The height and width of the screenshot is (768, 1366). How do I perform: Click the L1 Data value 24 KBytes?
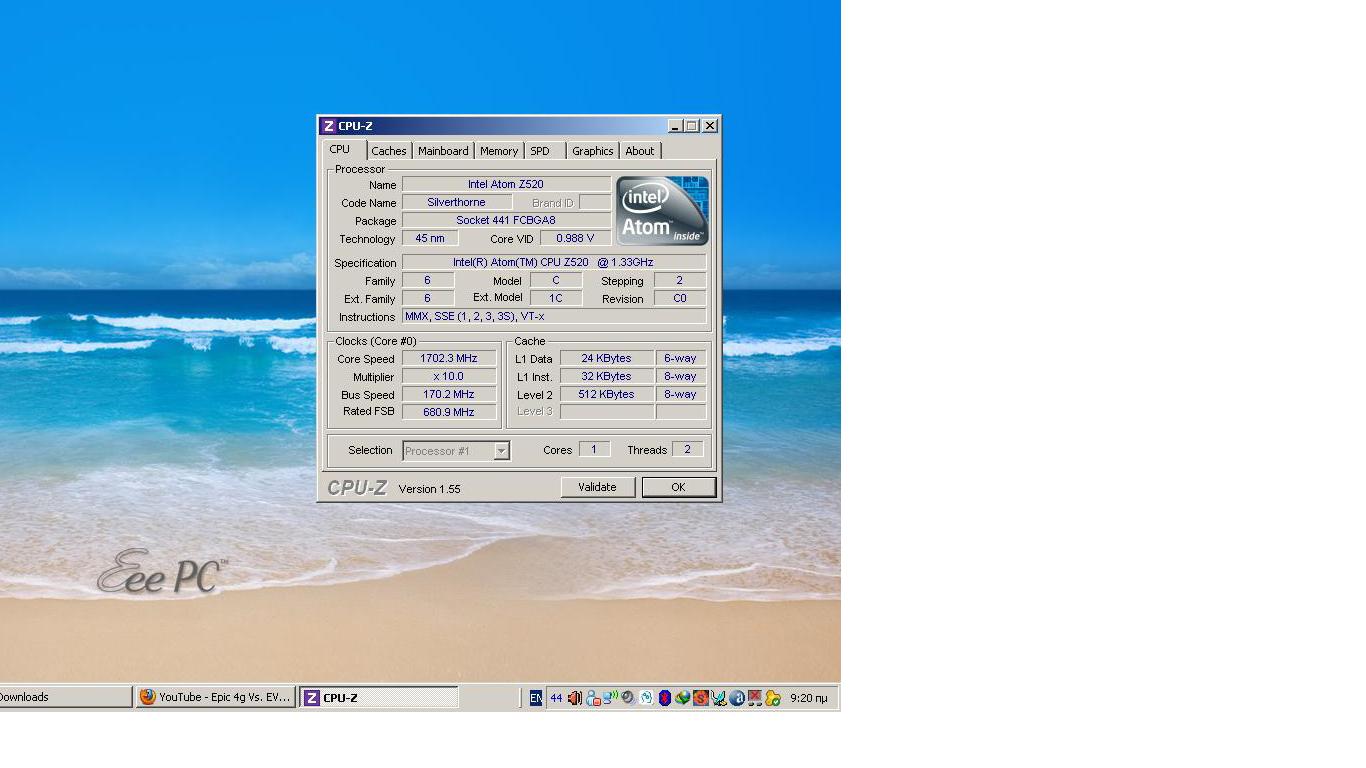coord(607,359)
